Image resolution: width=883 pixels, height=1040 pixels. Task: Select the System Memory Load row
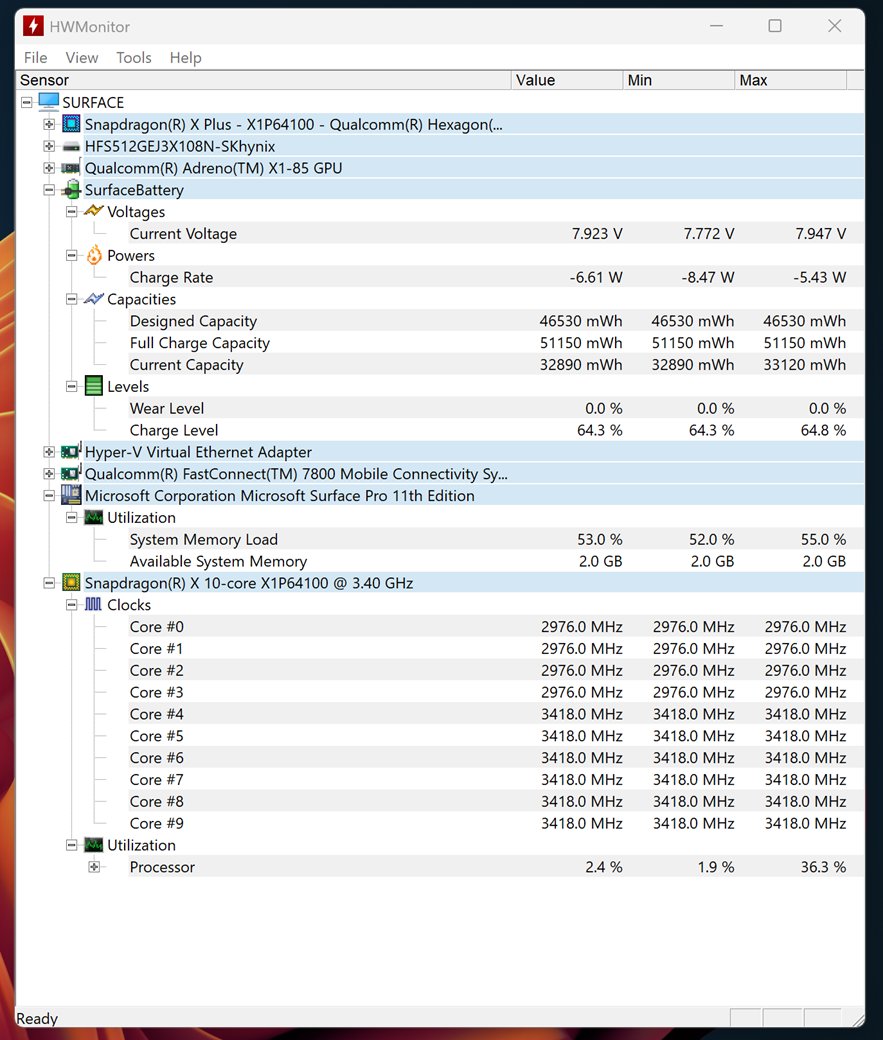496,539
